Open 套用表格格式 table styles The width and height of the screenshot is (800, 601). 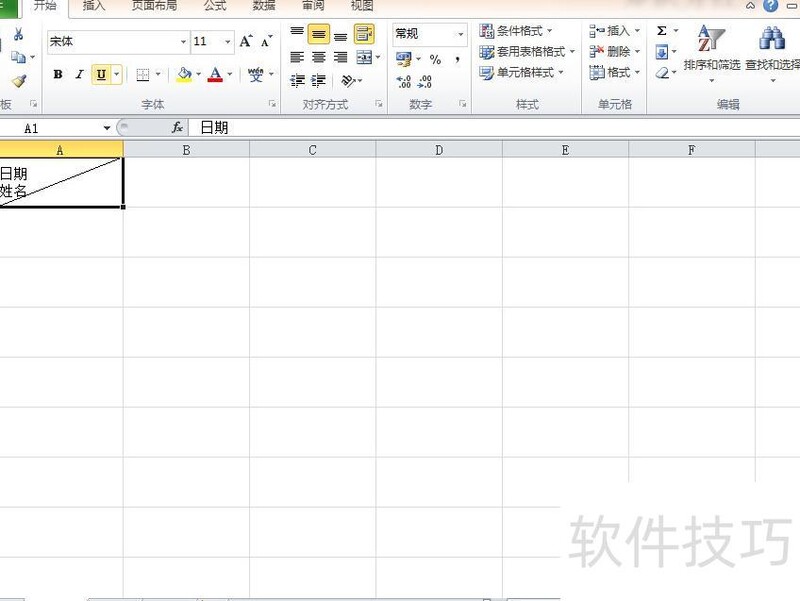click(x=527, y=52)
